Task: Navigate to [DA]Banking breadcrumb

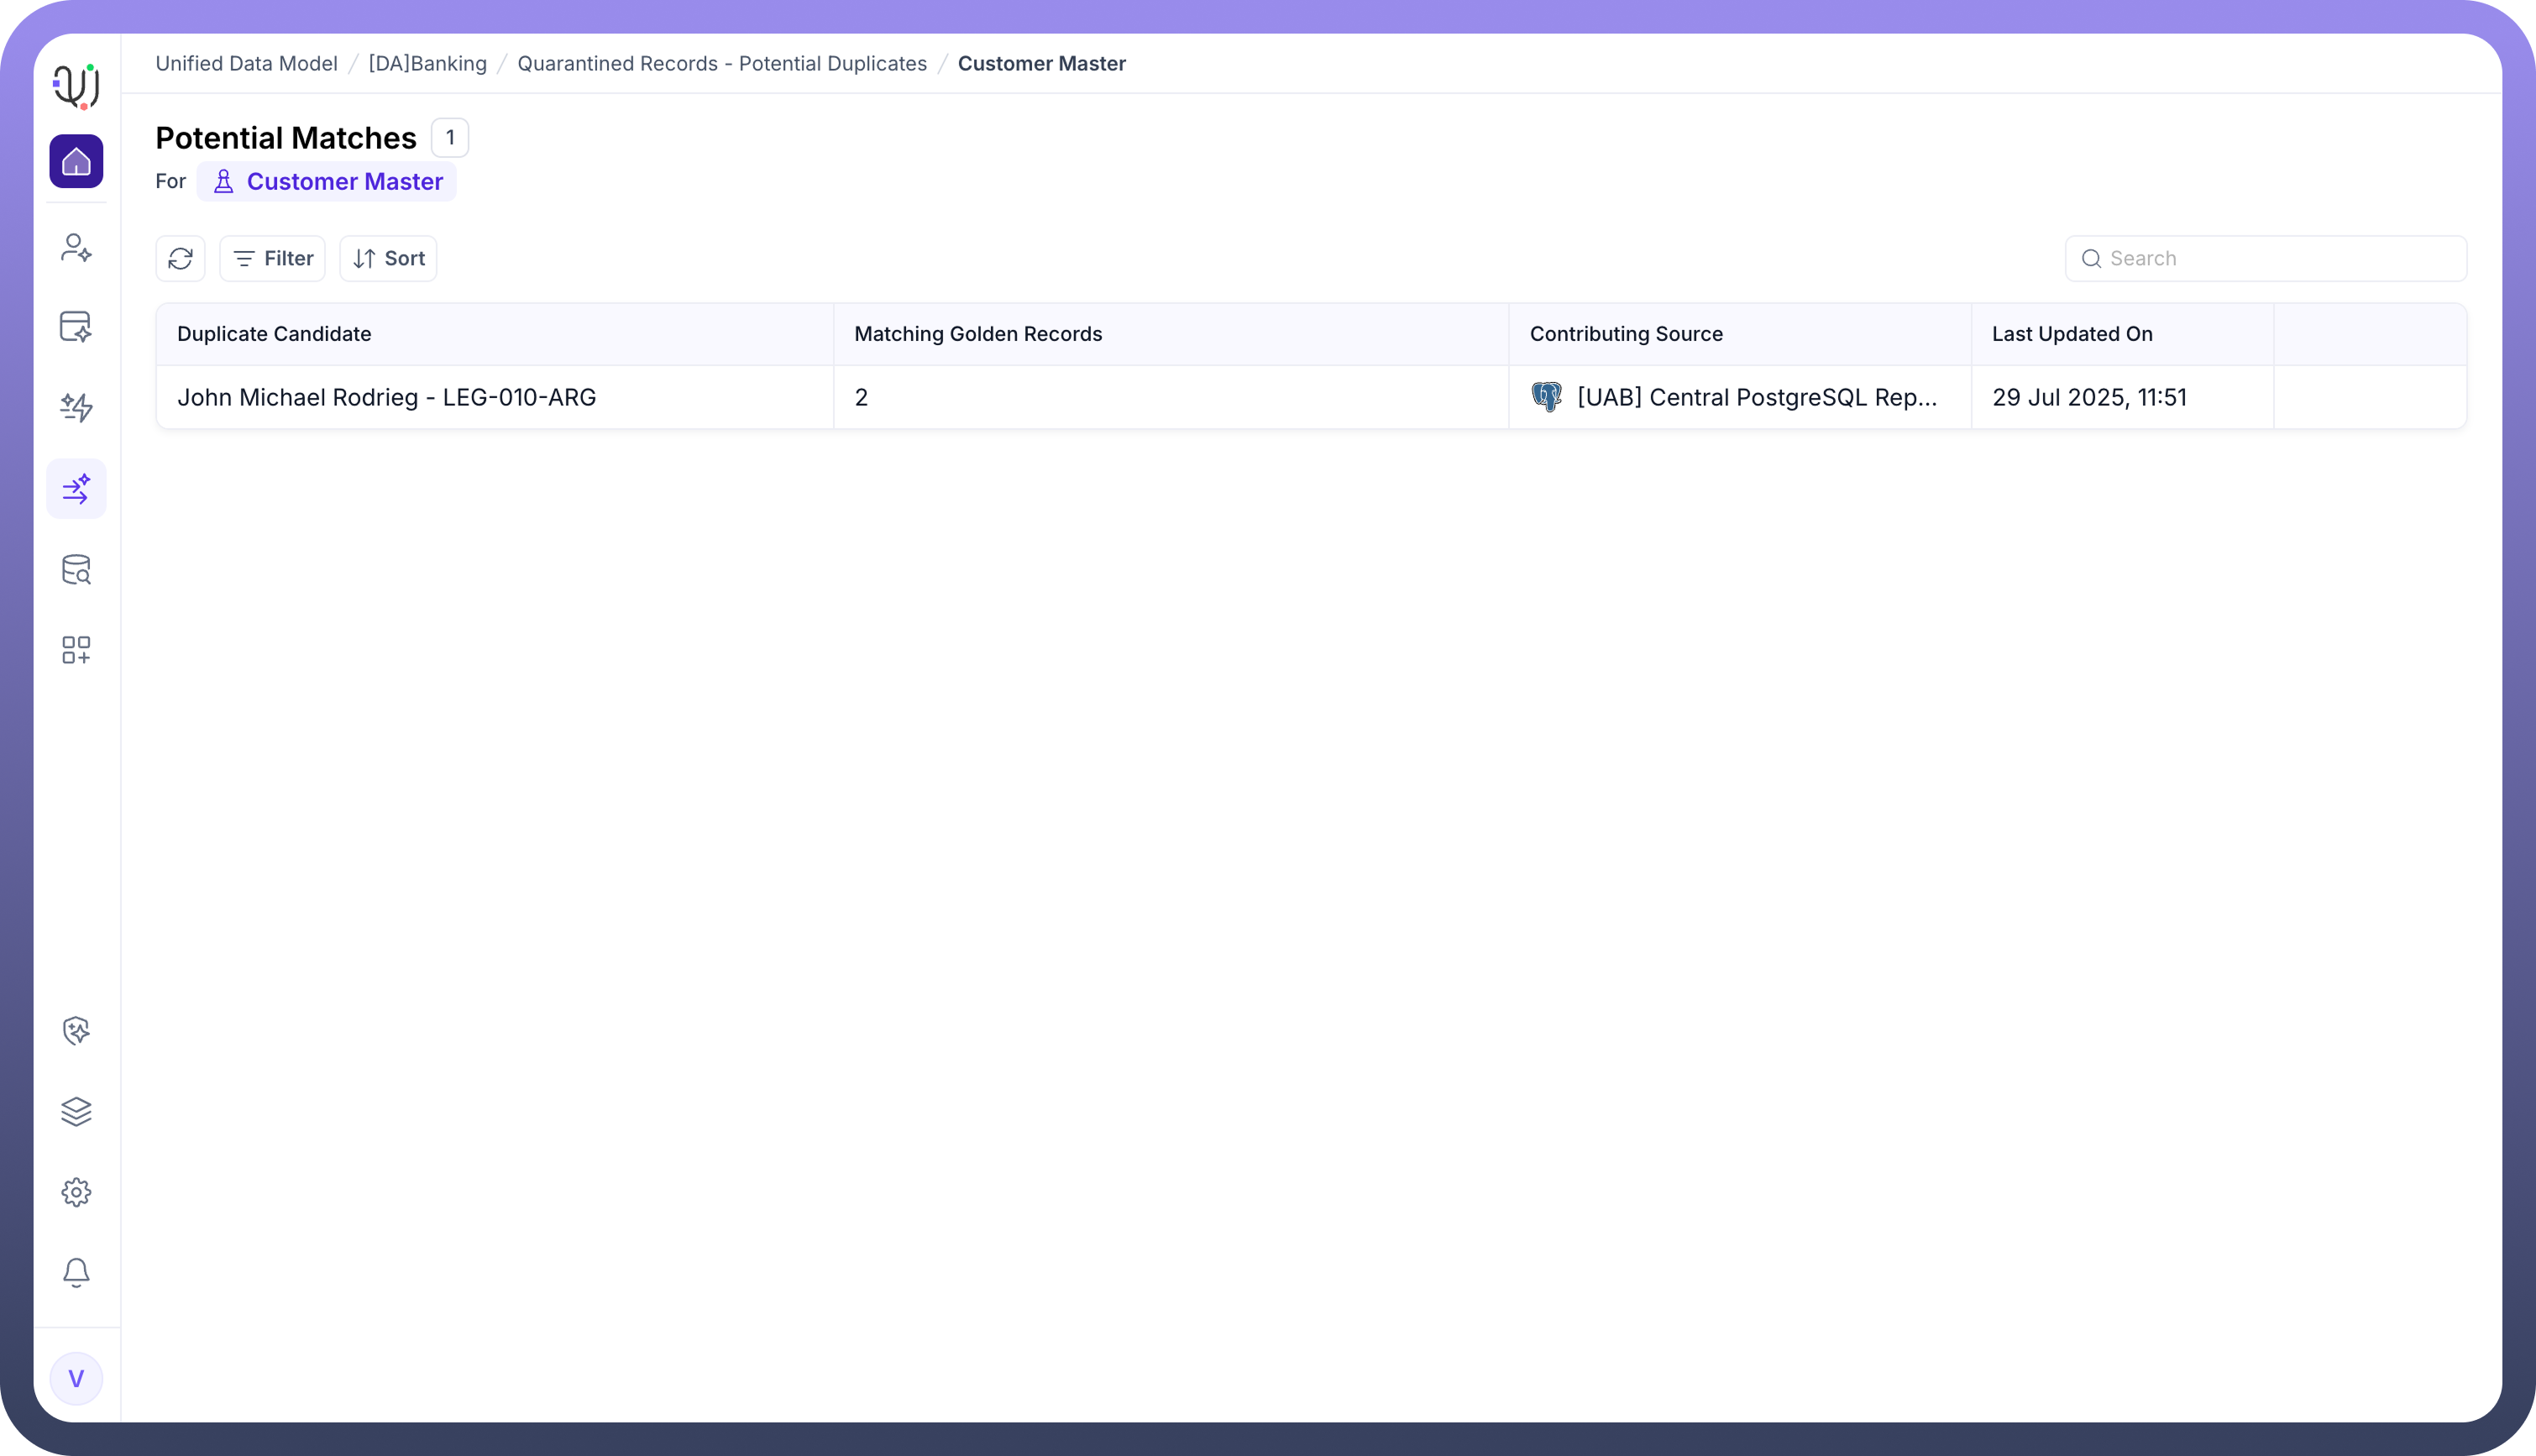Action: (427, 64)
